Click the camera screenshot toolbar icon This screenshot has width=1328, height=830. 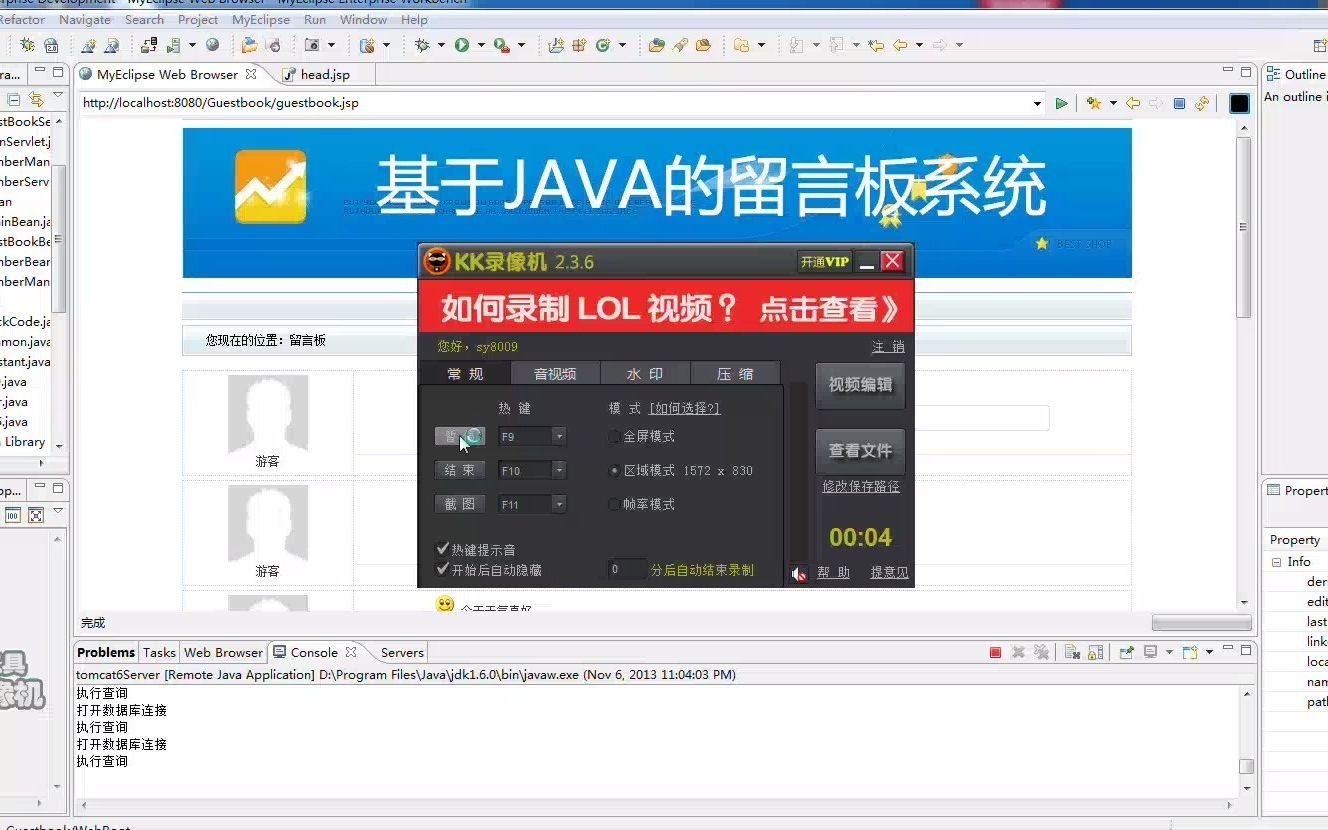coord(312,45)
